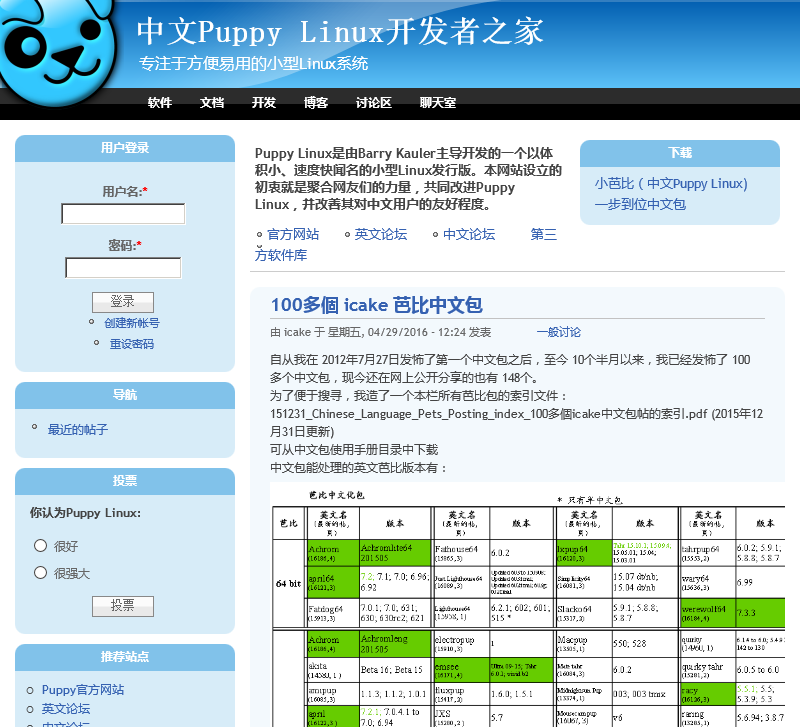Open the 英文论坛 link below the intro
Viewport: 800px width, 727px height.
tap(381, 234)
